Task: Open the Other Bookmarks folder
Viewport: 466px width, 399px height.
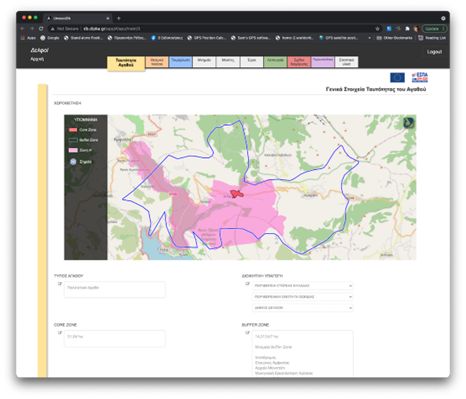Action: click(394, 38)
